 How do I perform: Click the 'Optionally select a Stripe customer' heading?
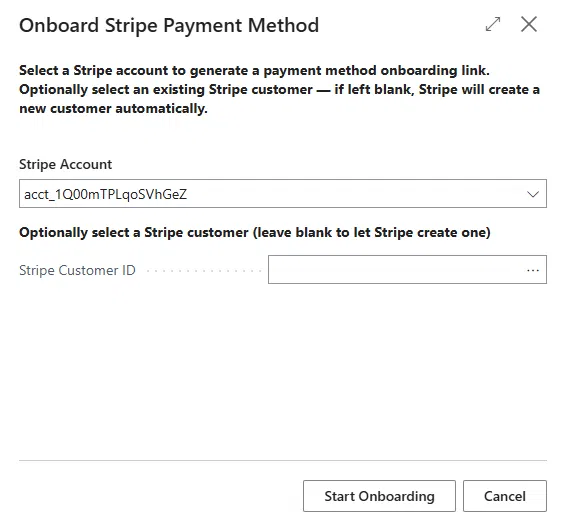click(x=255, y=232)
